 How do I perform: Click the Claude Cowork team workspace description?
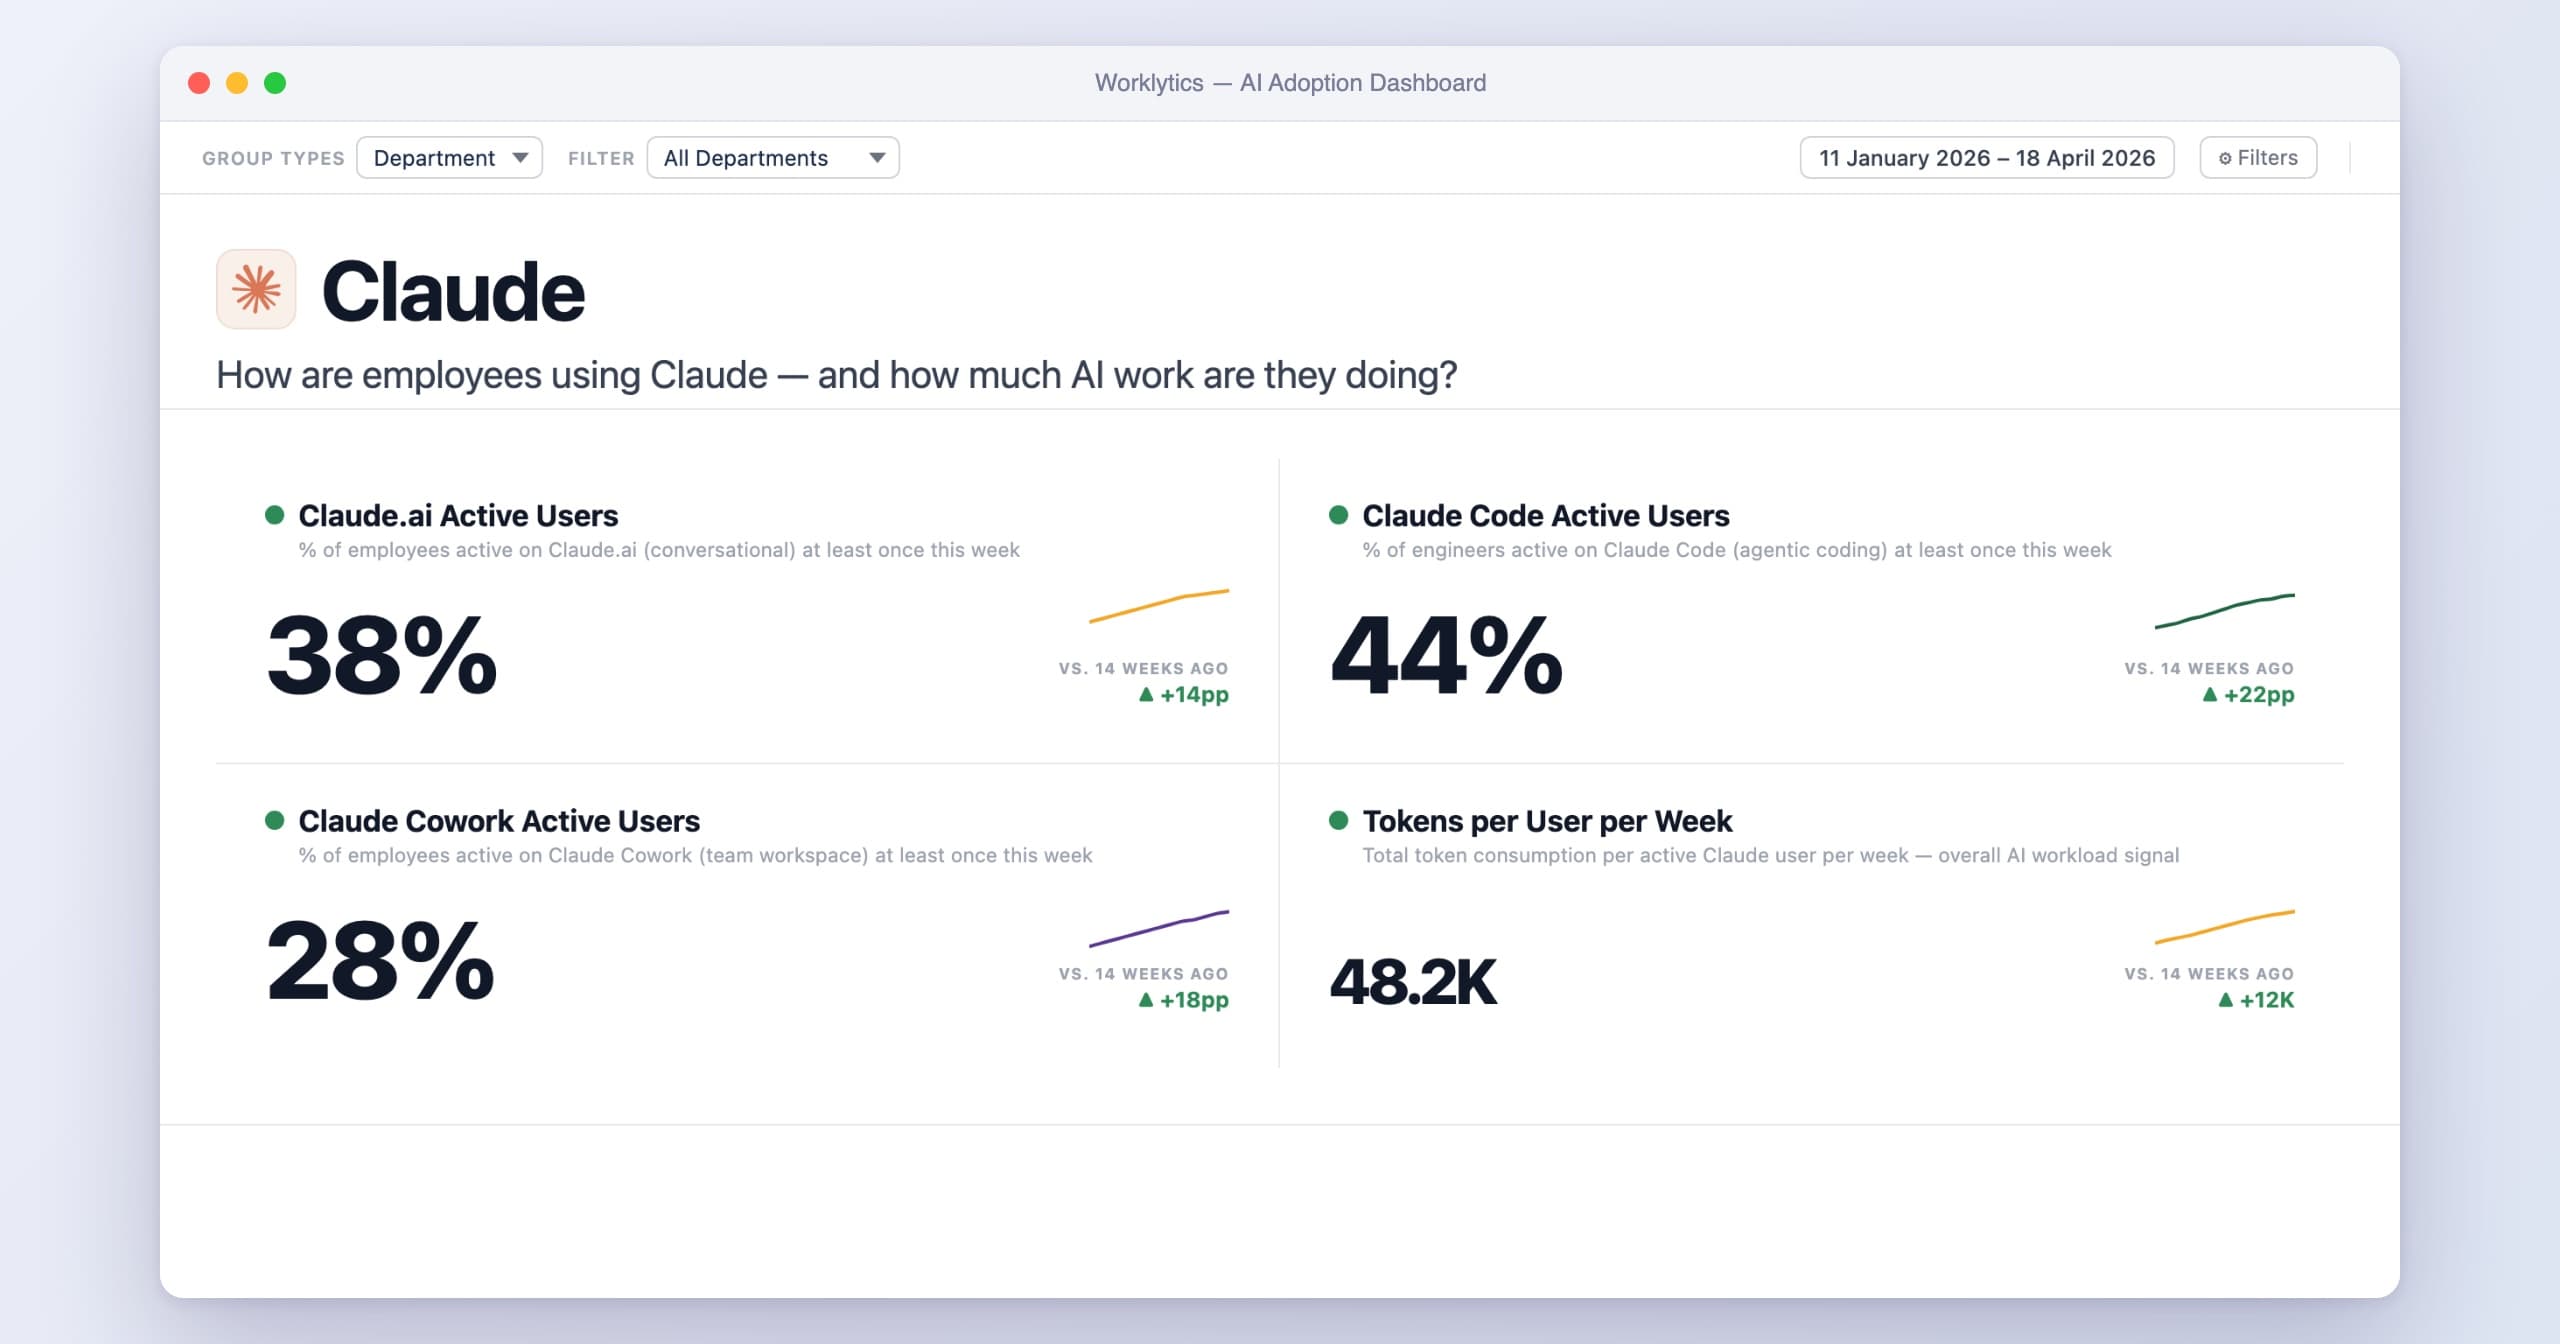(695, 855)
